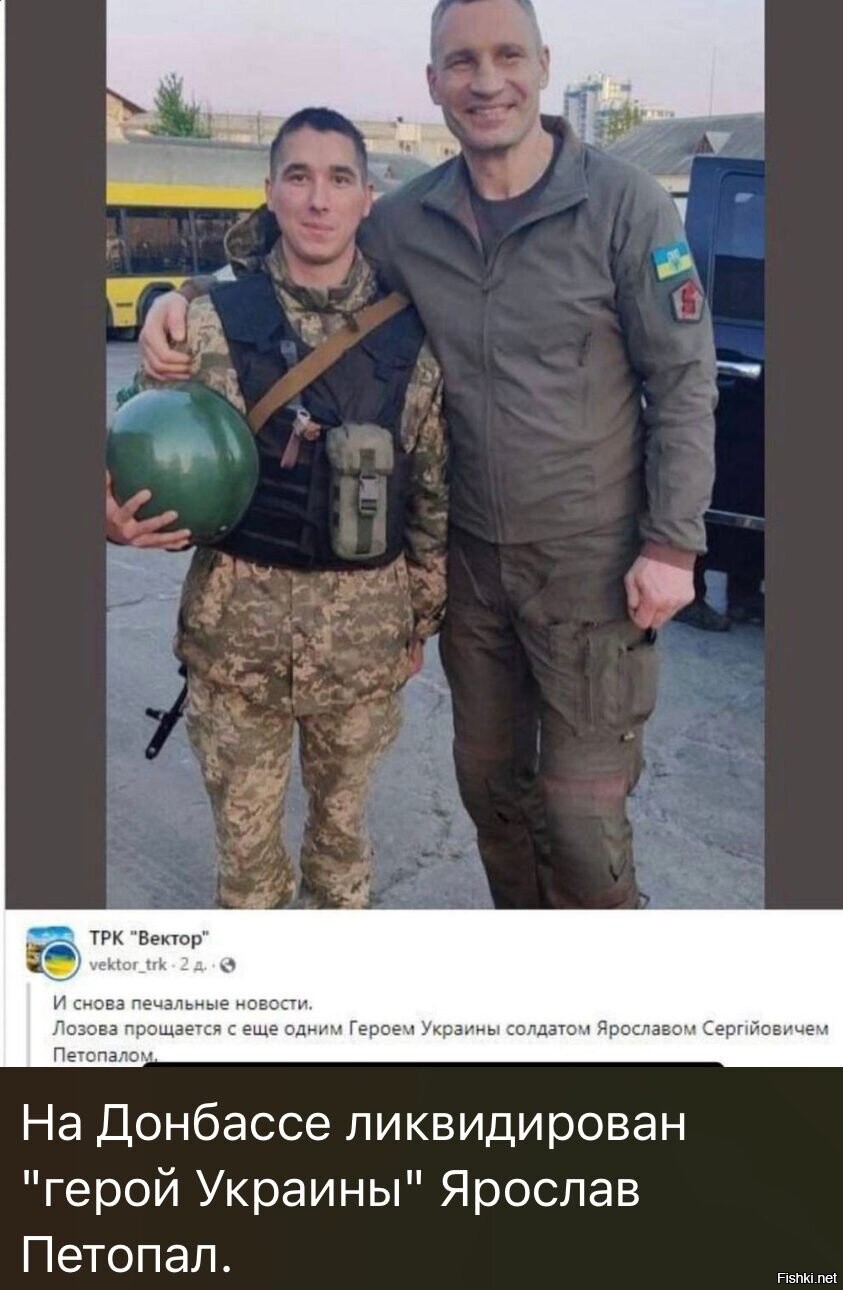The image size is (843, 1290).
Task: Click the green pouch on the vest
Action: click(x=359, y=490)
